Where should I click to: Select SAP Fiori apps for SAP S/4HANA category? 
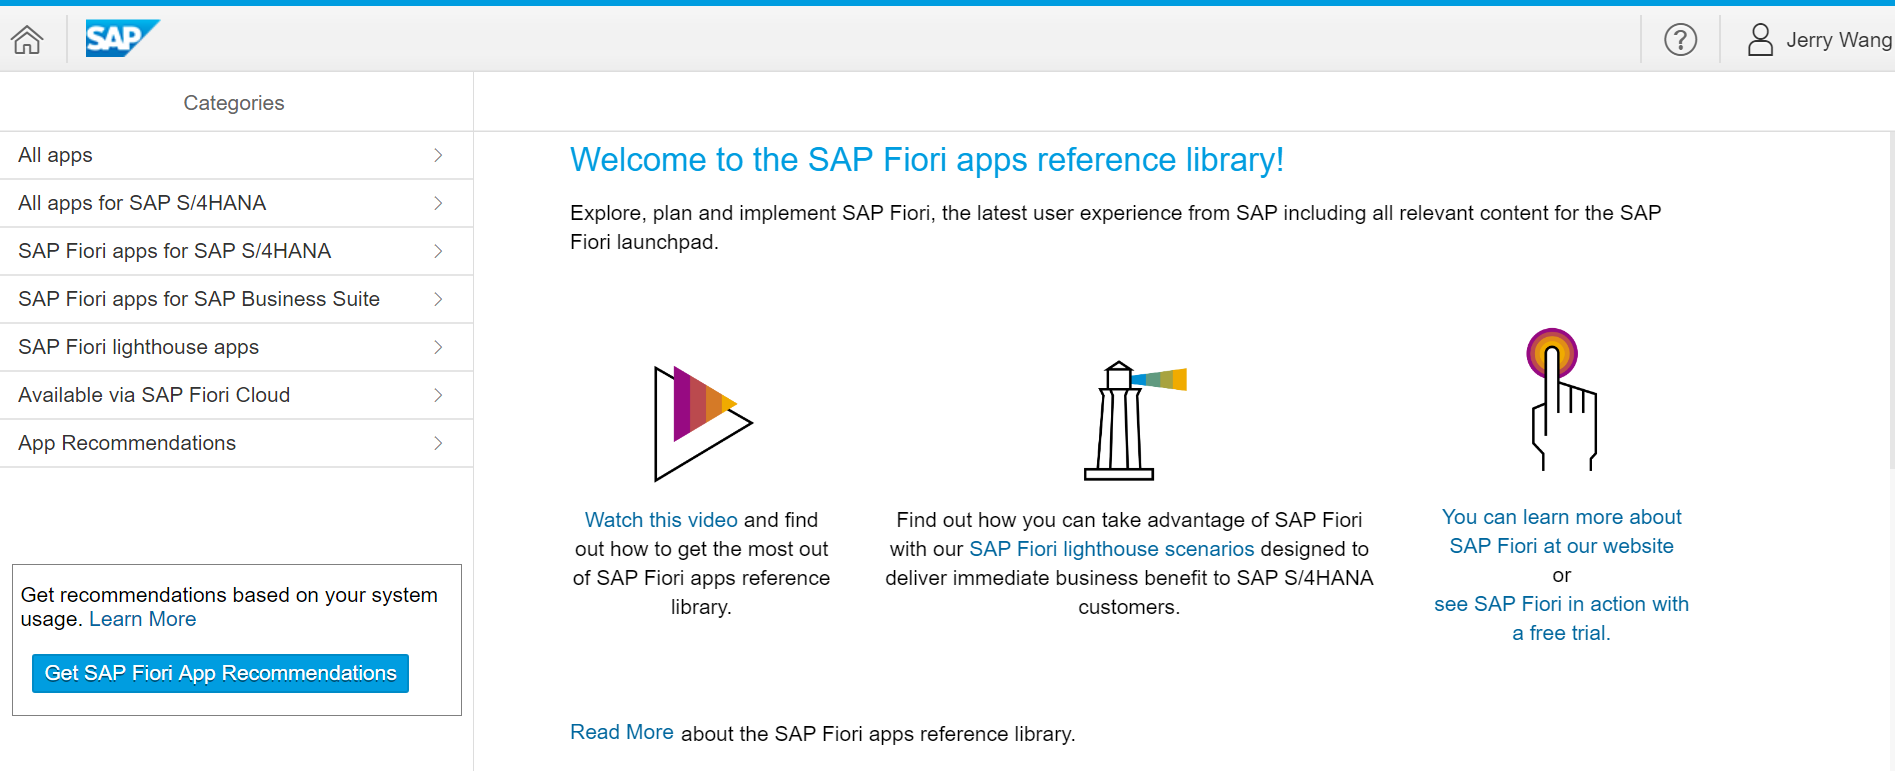pyautogui.click(x=236, y=251)
